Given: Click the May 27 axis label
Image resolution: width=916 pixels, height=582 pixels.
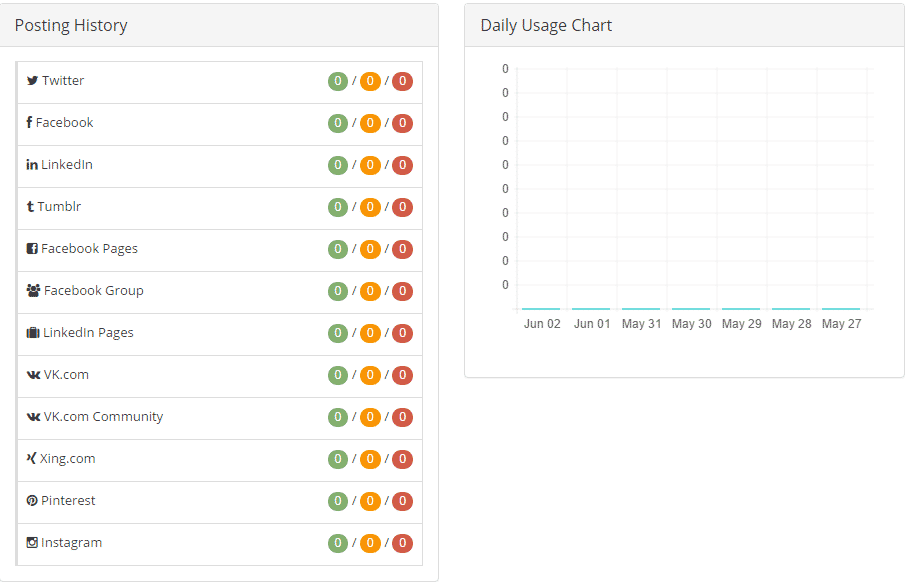Looking at the screenshot, I should (842, 324).
